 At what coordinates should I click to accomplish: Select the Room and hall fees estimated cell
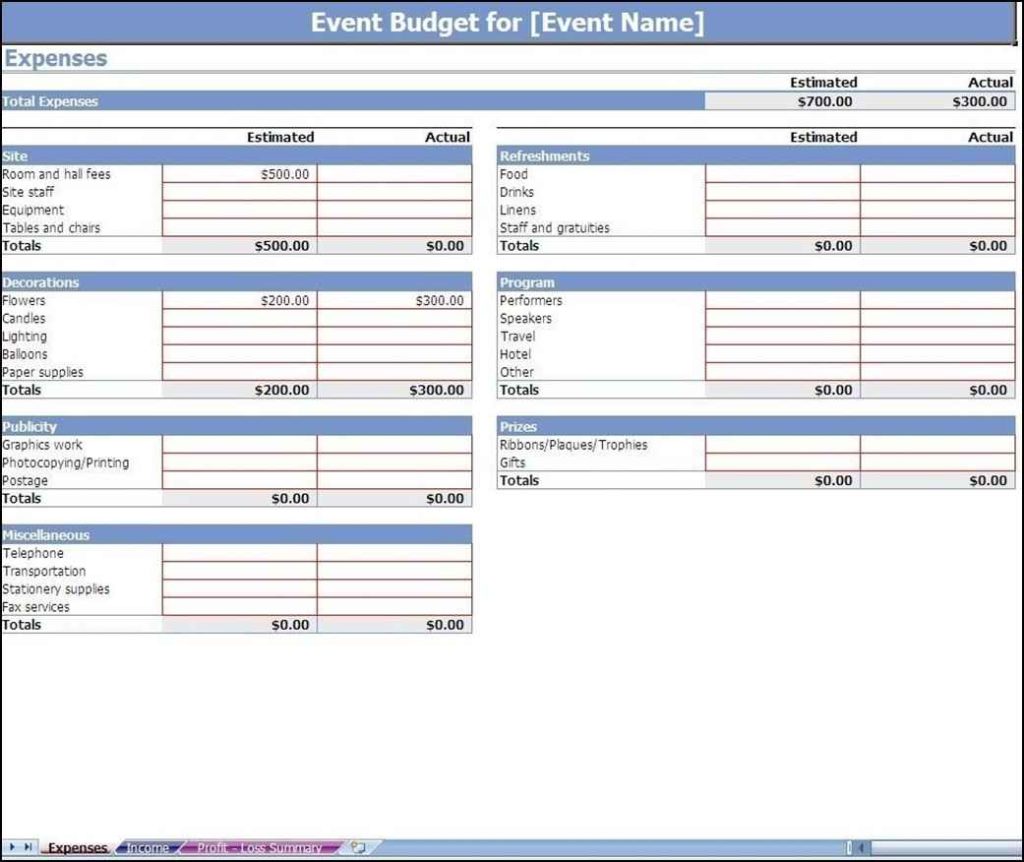tap(240, 174)
